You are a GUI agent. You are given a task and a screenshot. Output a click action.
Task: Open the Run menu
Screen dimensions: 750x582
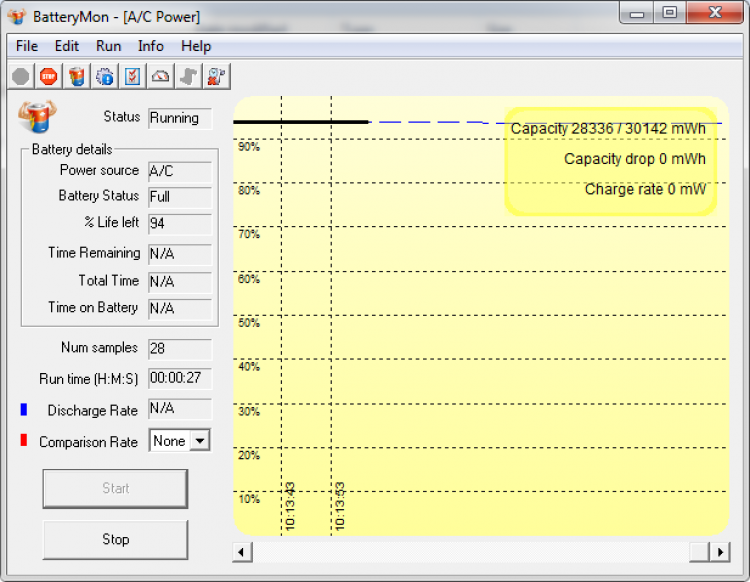pos(109,46)
